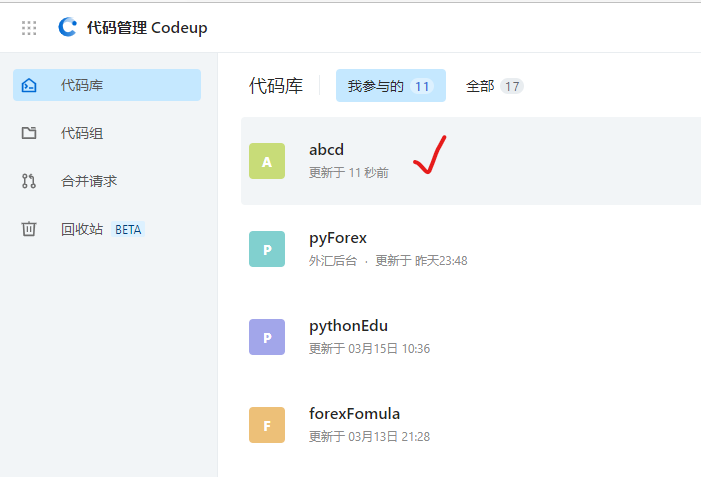Screen dimensions: 701x477
Task: Switch to the 我参与的 tab
Action: 391,85
